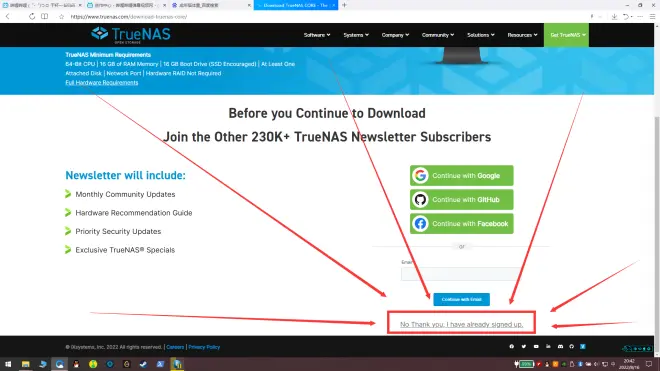Image resolution: width=660 pixels, height=371 pixels.
Task: Expand the Systems navigation dropdown
Action: 356,35
